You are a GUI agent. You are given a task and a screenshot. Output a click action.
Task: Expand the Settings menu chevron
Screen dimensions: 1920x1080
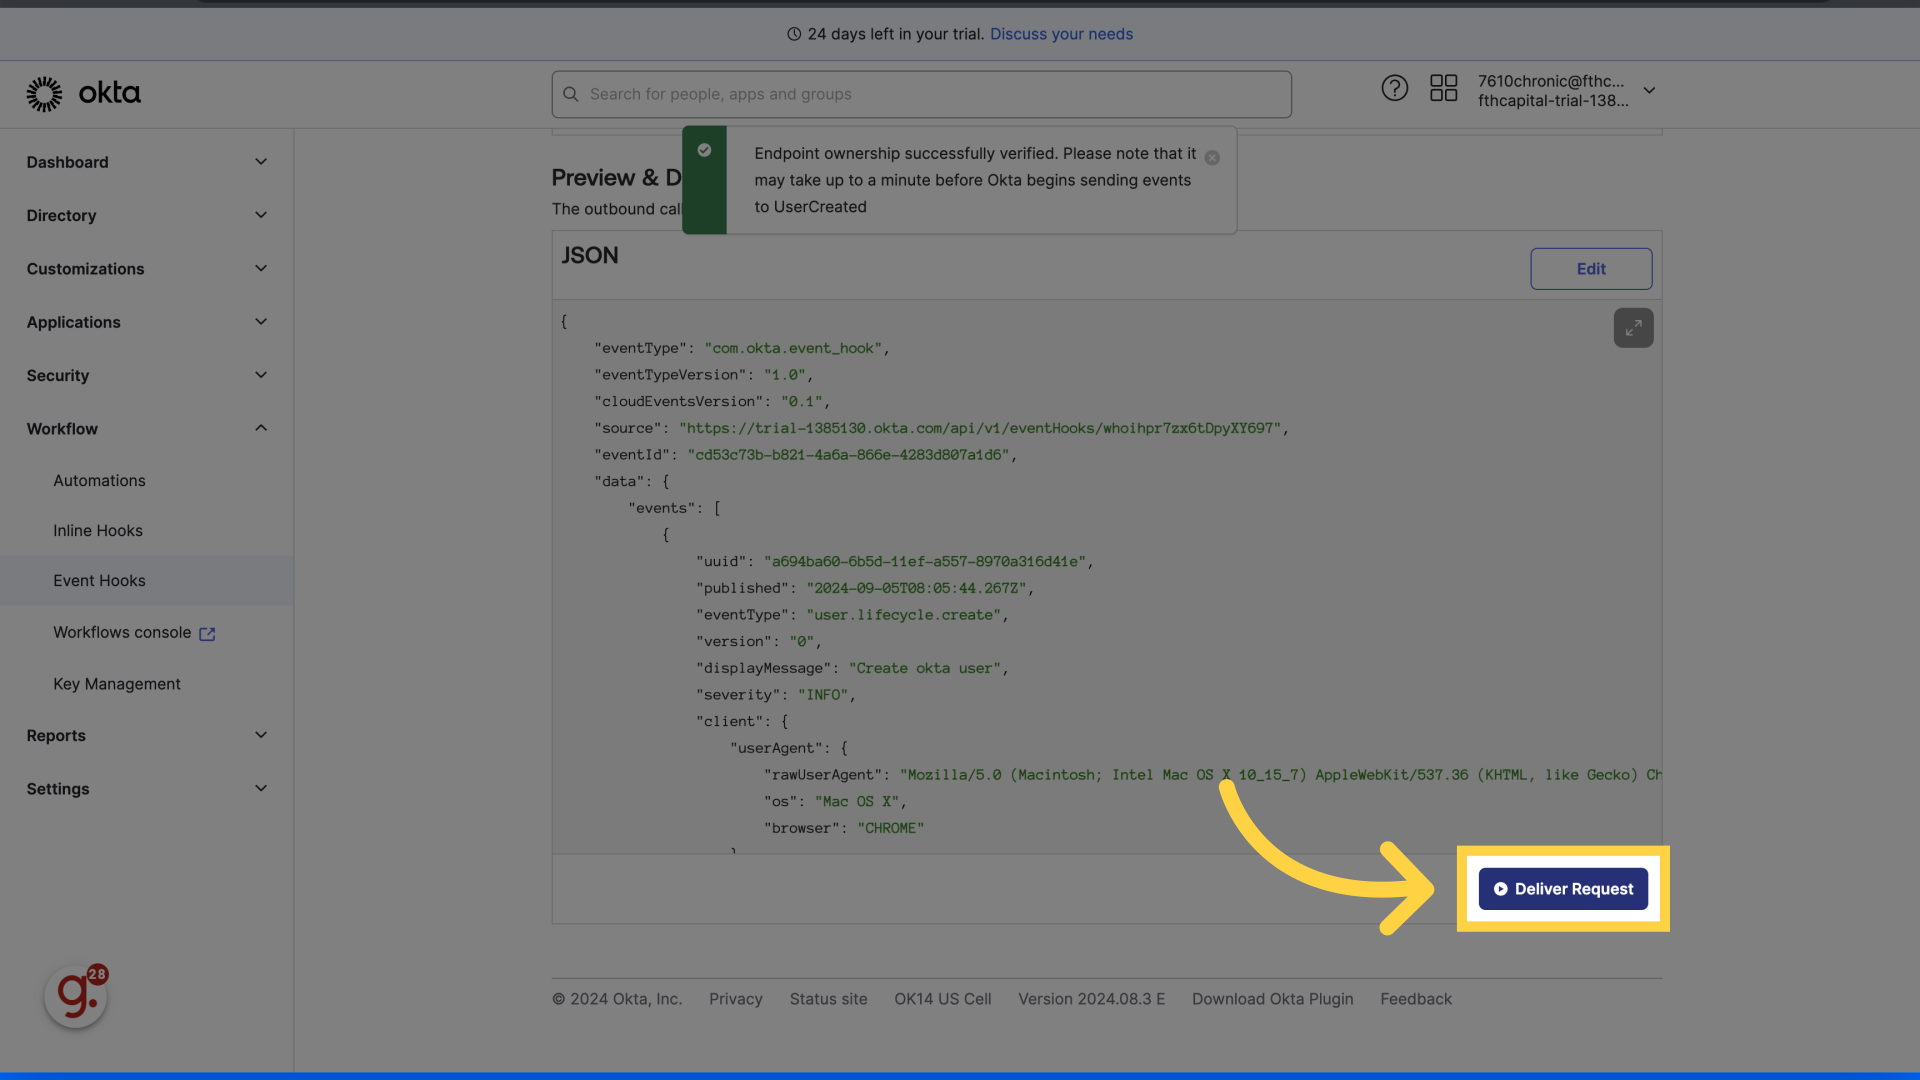(x=261, y=789)
